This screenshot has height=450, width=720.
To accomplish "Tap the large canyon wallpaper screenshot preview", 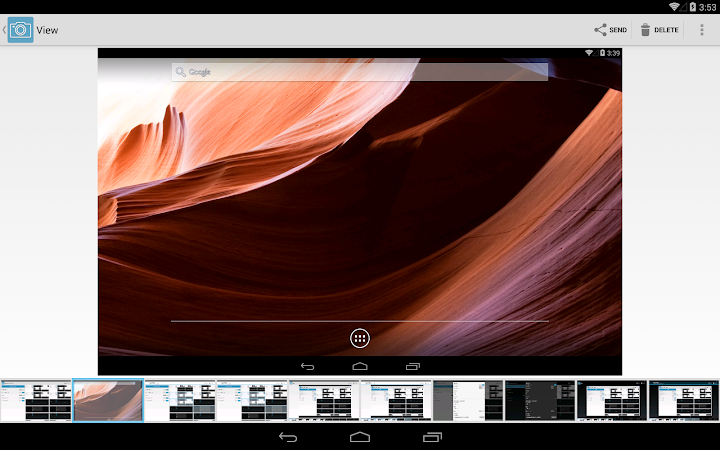I will pyautogui.click(x=360, y=212).
